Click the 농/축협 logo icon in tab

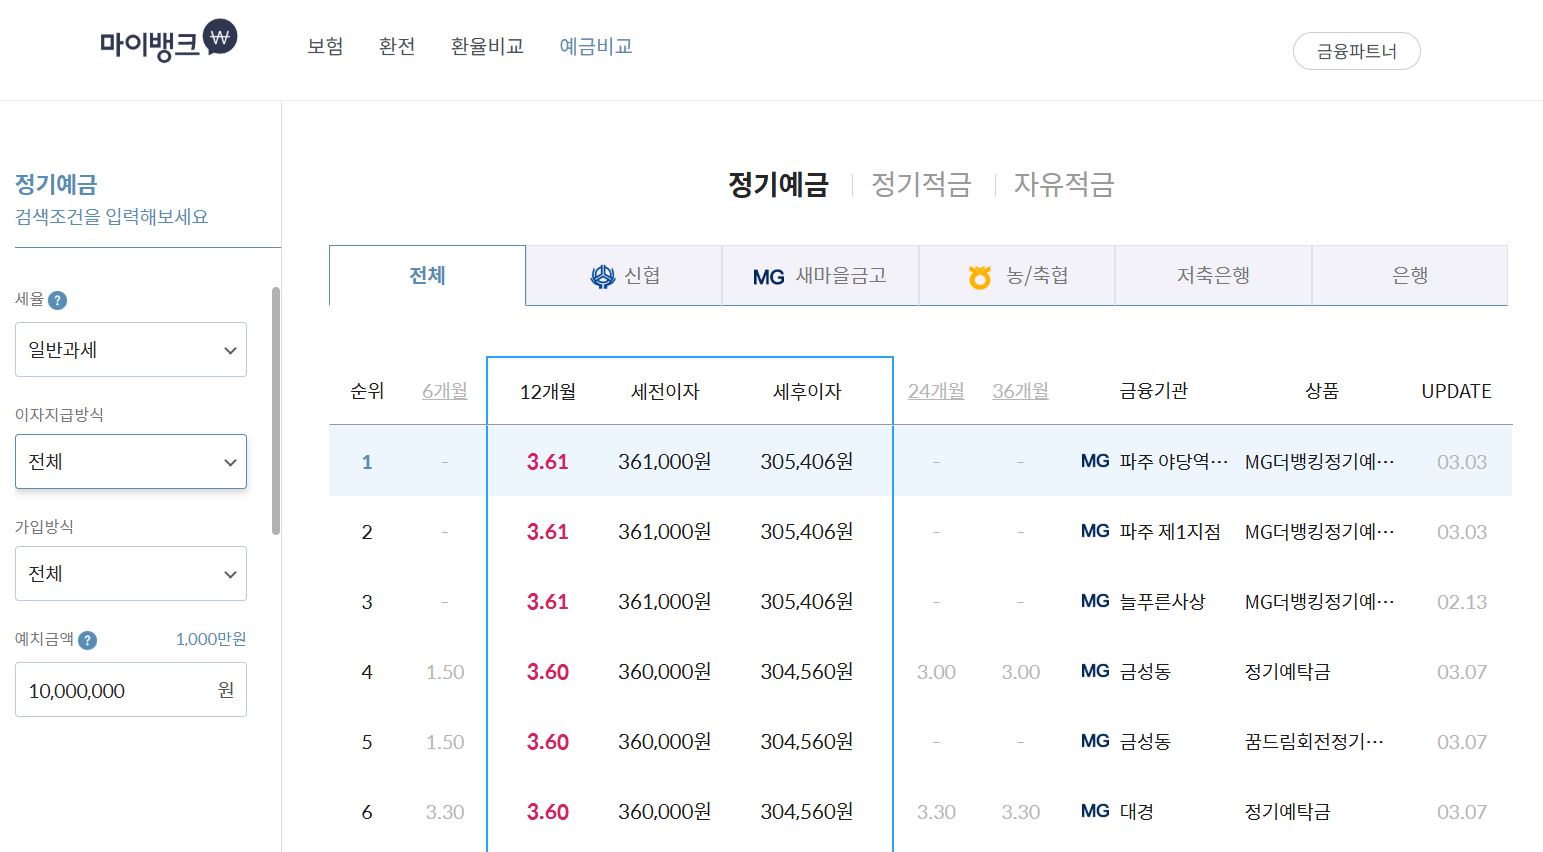(980, 277)
